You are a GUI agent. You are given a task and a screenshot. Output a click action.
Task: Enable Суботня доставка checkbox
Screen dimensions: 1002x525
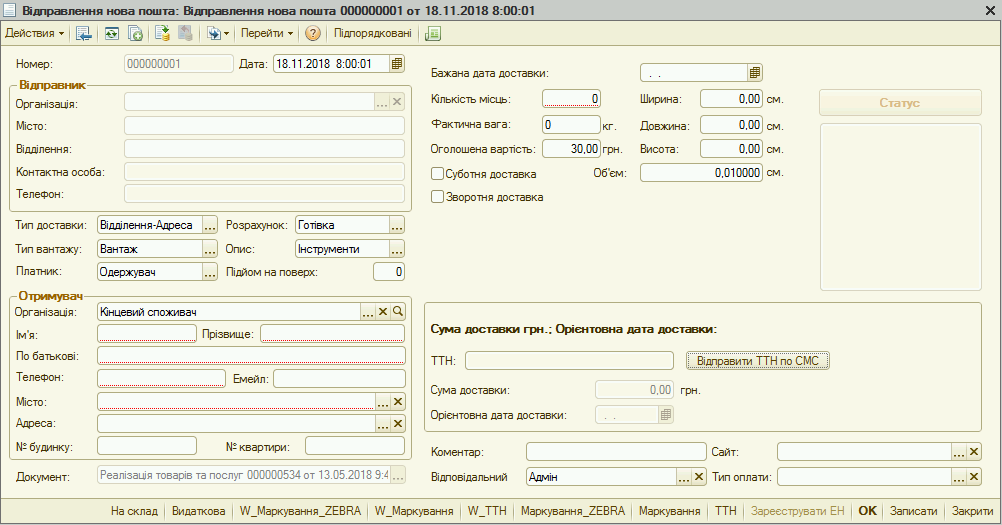point(437,174)
